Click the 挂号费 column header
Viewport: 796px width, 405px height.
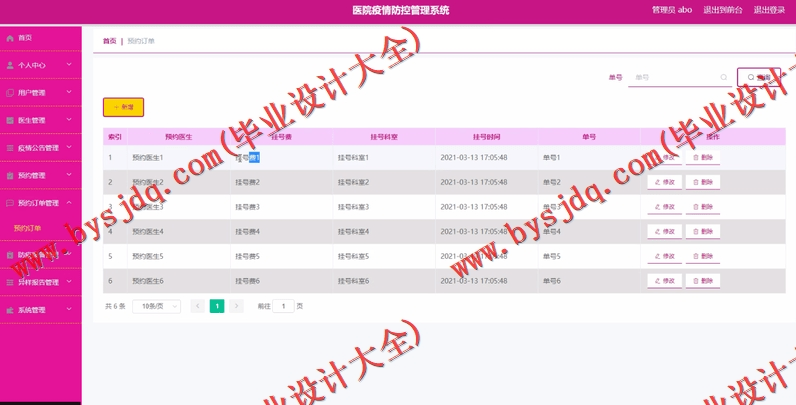(x=281, y=137)
